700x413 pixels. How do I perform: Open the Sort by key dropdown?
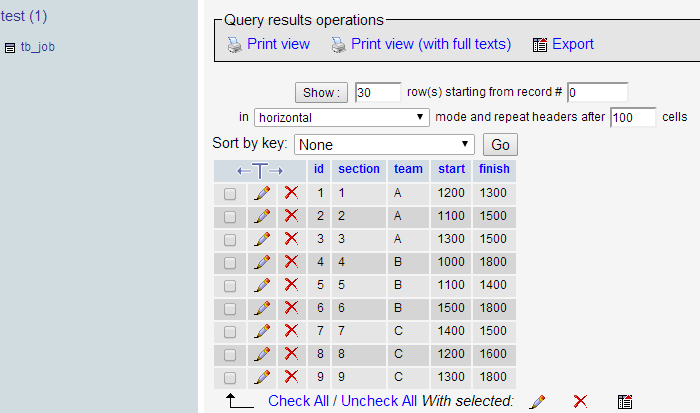[384, 144]
